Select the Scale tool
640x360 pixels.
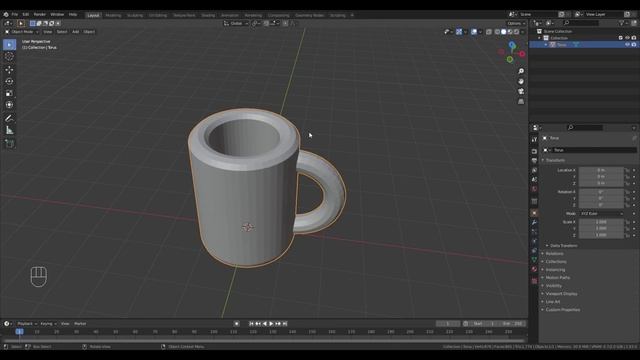tap(9, 93)
